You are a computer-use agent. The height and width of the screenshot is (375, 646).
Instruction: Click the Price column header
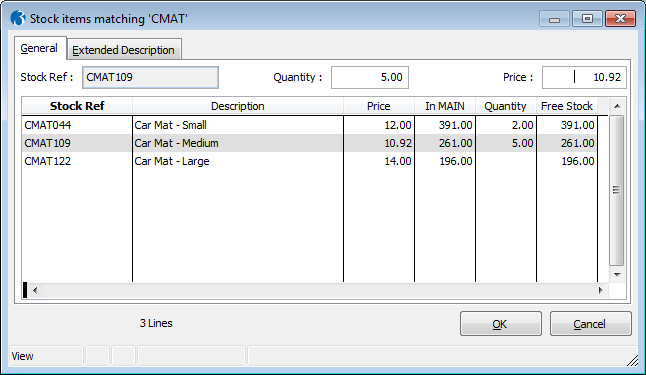click(x=379, y=106)
